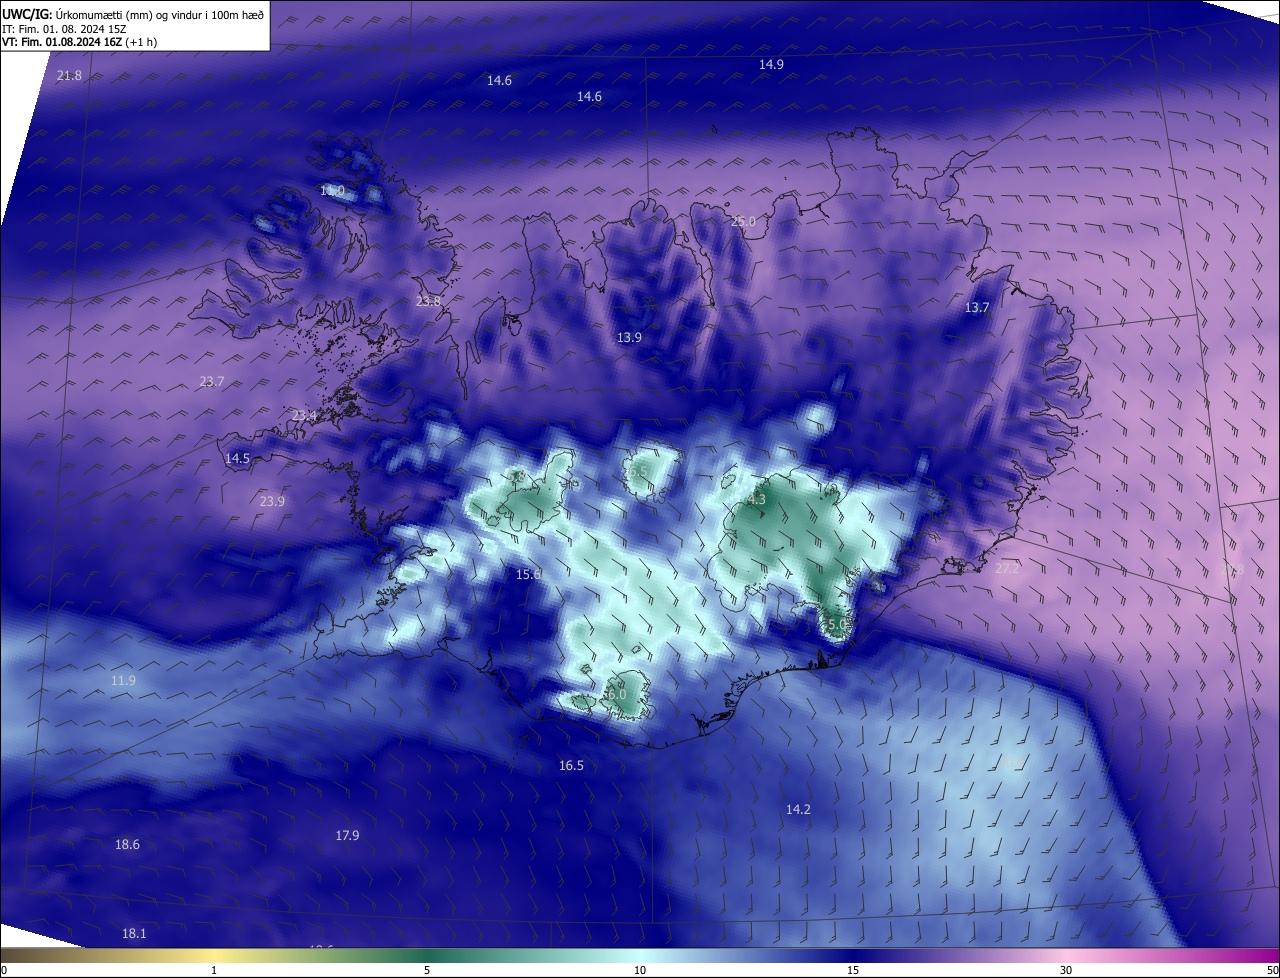Select the 11.0 value in the Westfjords

click(x=332, y=190)
